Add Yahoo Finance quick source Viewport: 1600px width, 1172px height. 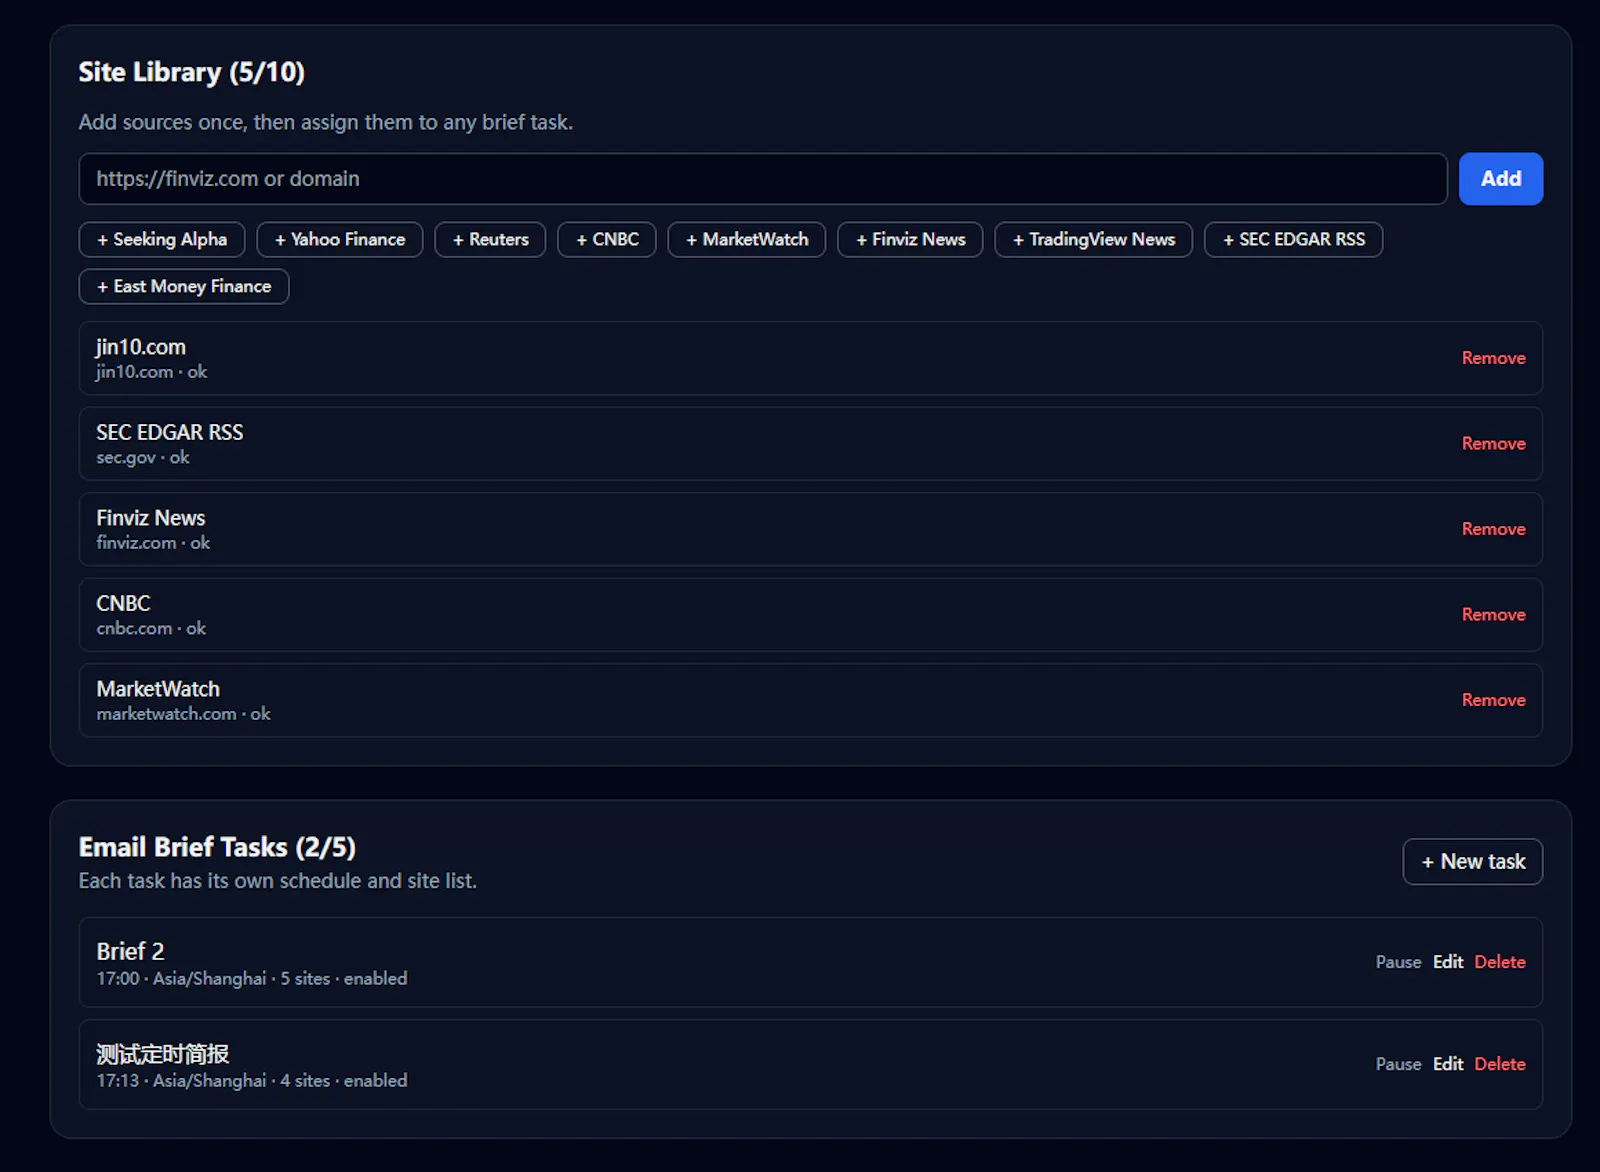340,239
